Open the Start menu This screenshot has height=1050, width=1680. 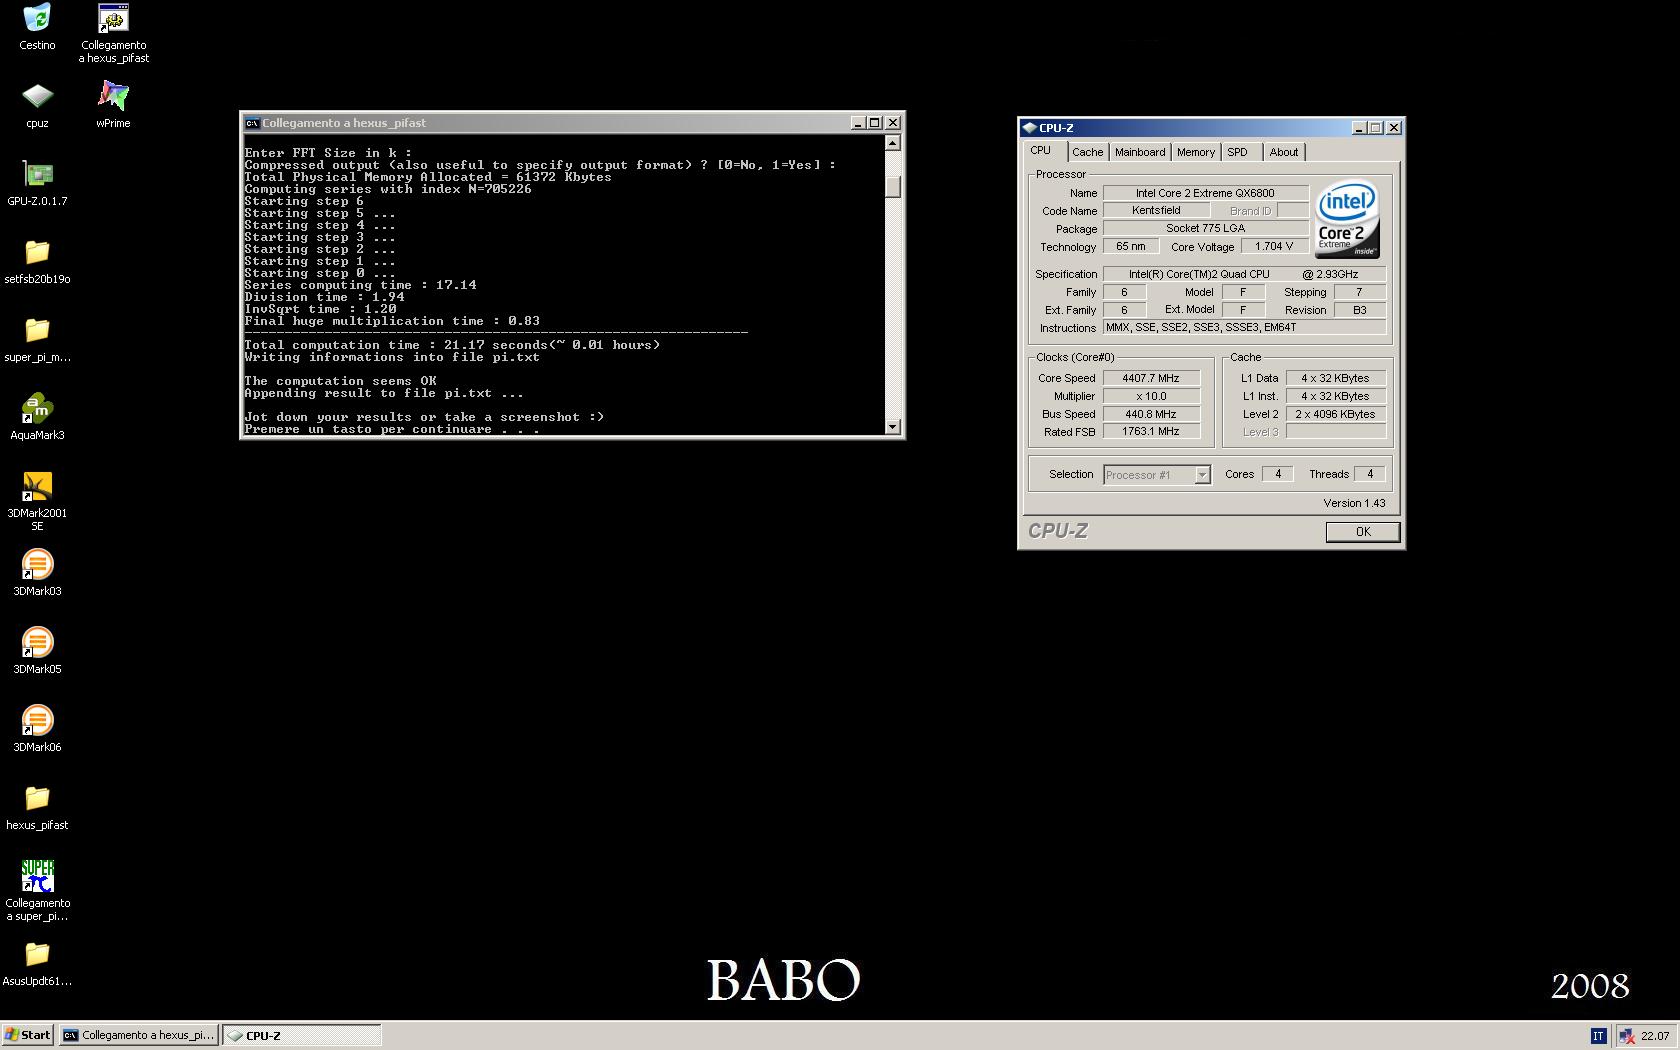click(x=28, y=1036)
